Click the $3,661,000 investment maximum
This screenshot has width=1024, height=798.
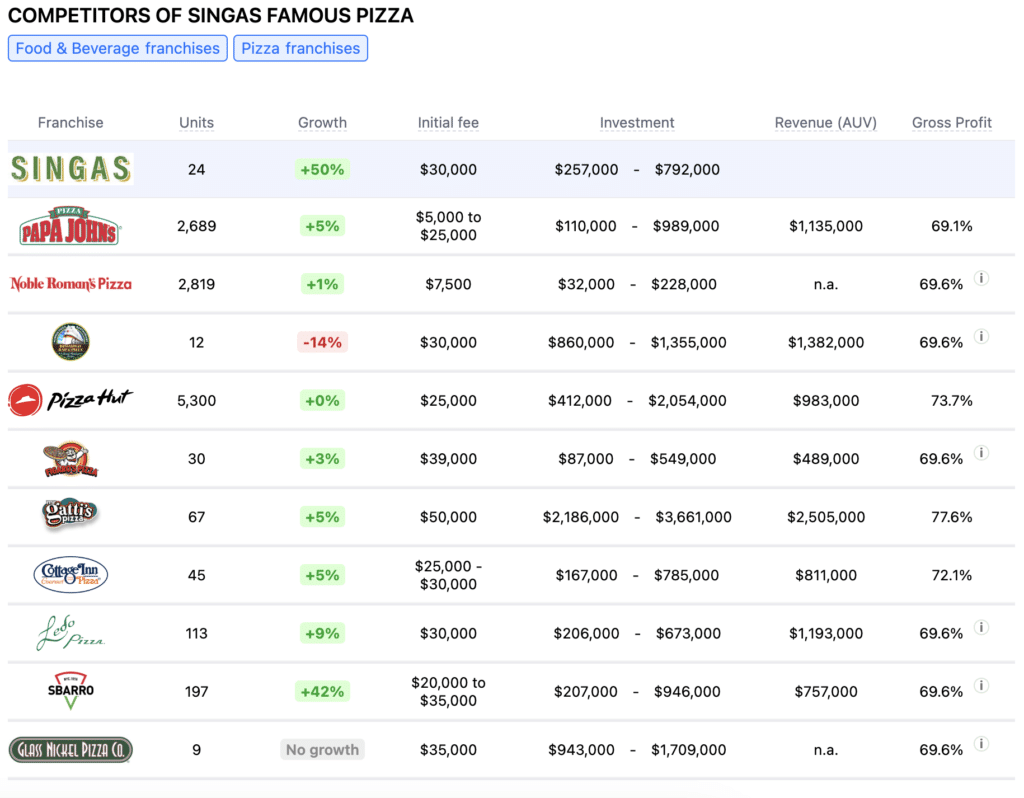(x=693, y=517)
